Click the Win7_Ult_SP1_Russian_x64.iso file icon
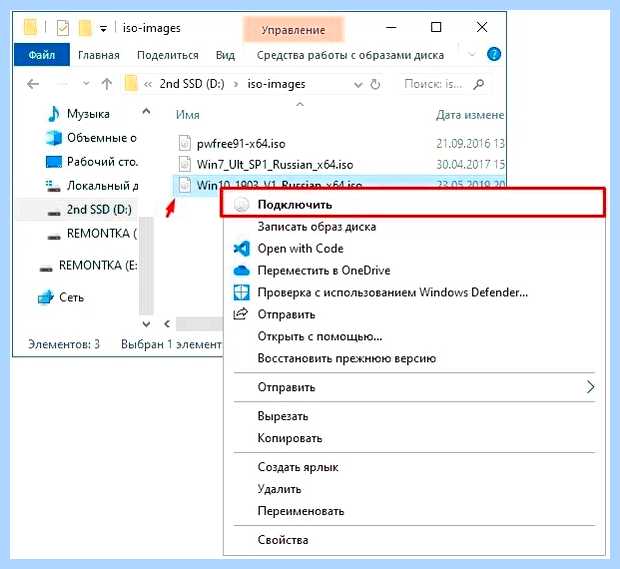Screen dimensions: 620x569 185,164
